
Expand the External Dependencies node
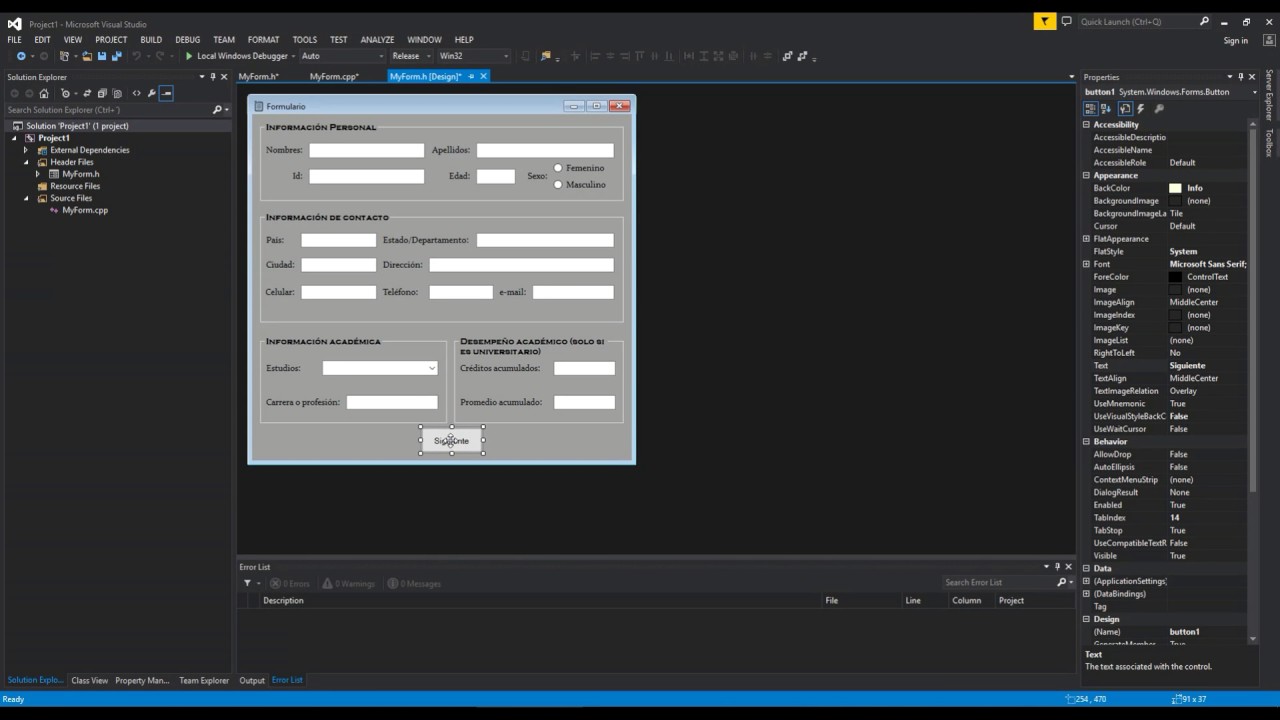pos(27,150)
